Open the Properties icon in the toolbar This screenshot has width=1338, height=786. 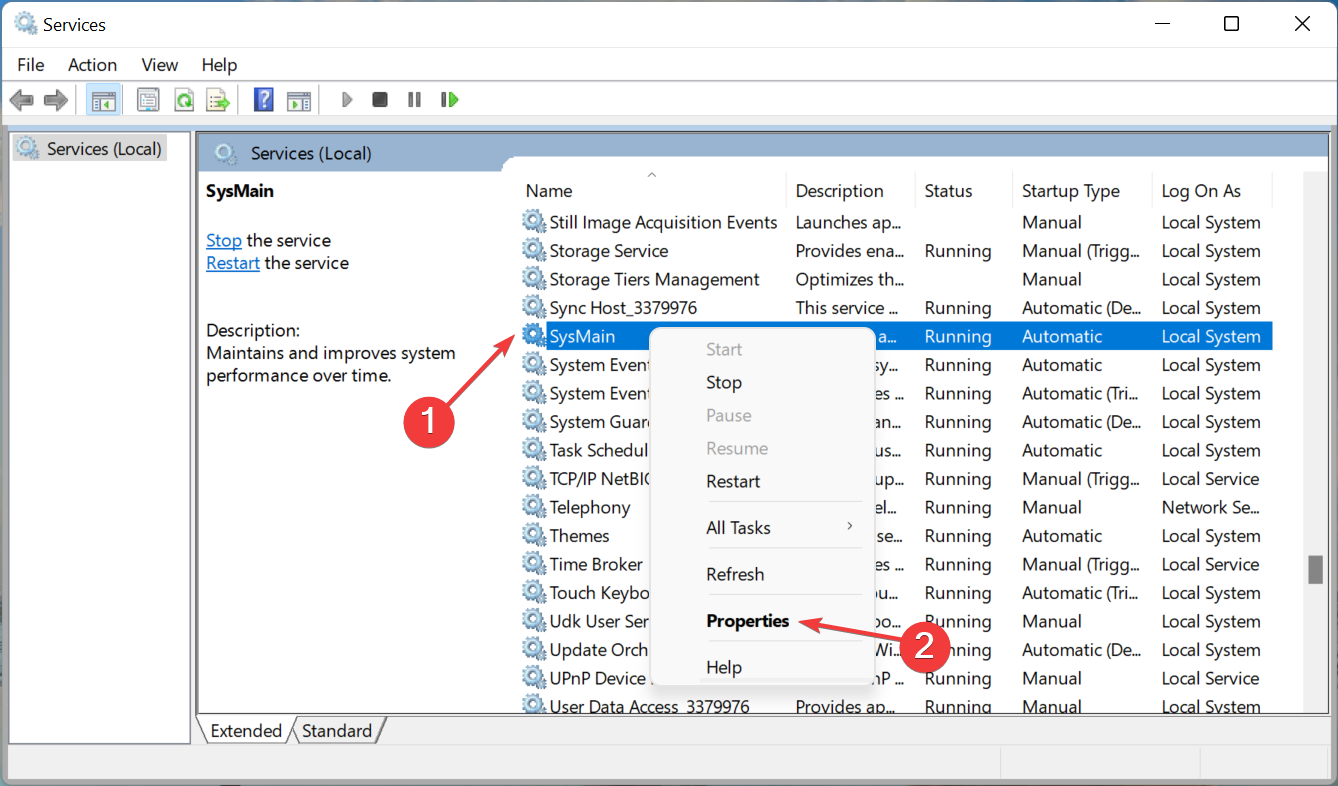pos(148,99)
